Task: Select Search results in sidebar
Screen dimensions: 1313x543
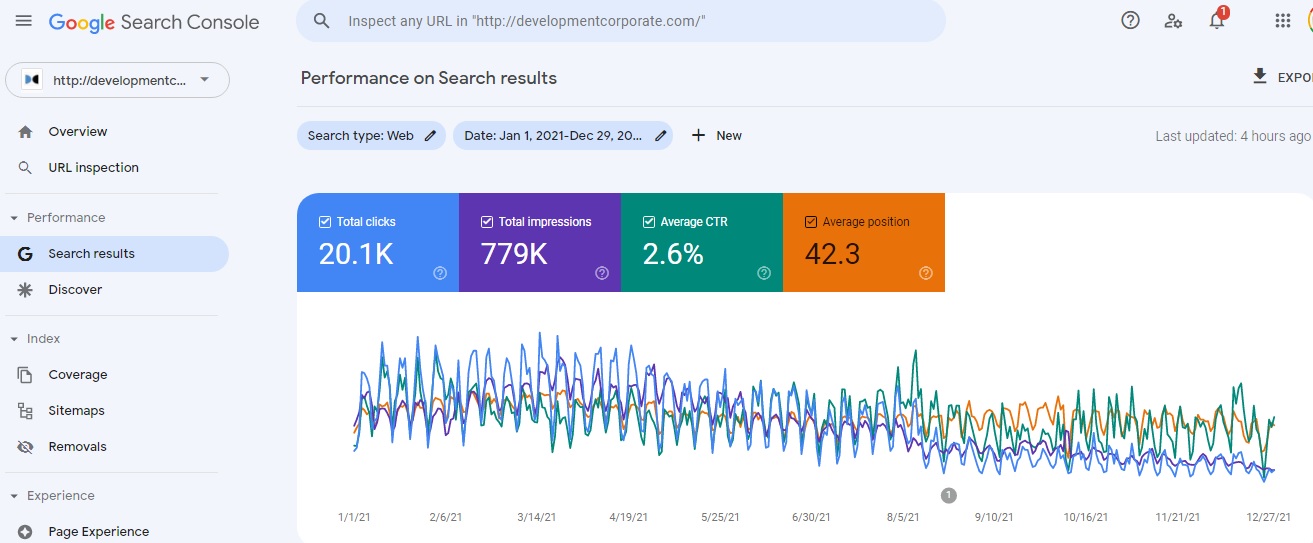Action: pyautogui.click(x=115, y=254)
